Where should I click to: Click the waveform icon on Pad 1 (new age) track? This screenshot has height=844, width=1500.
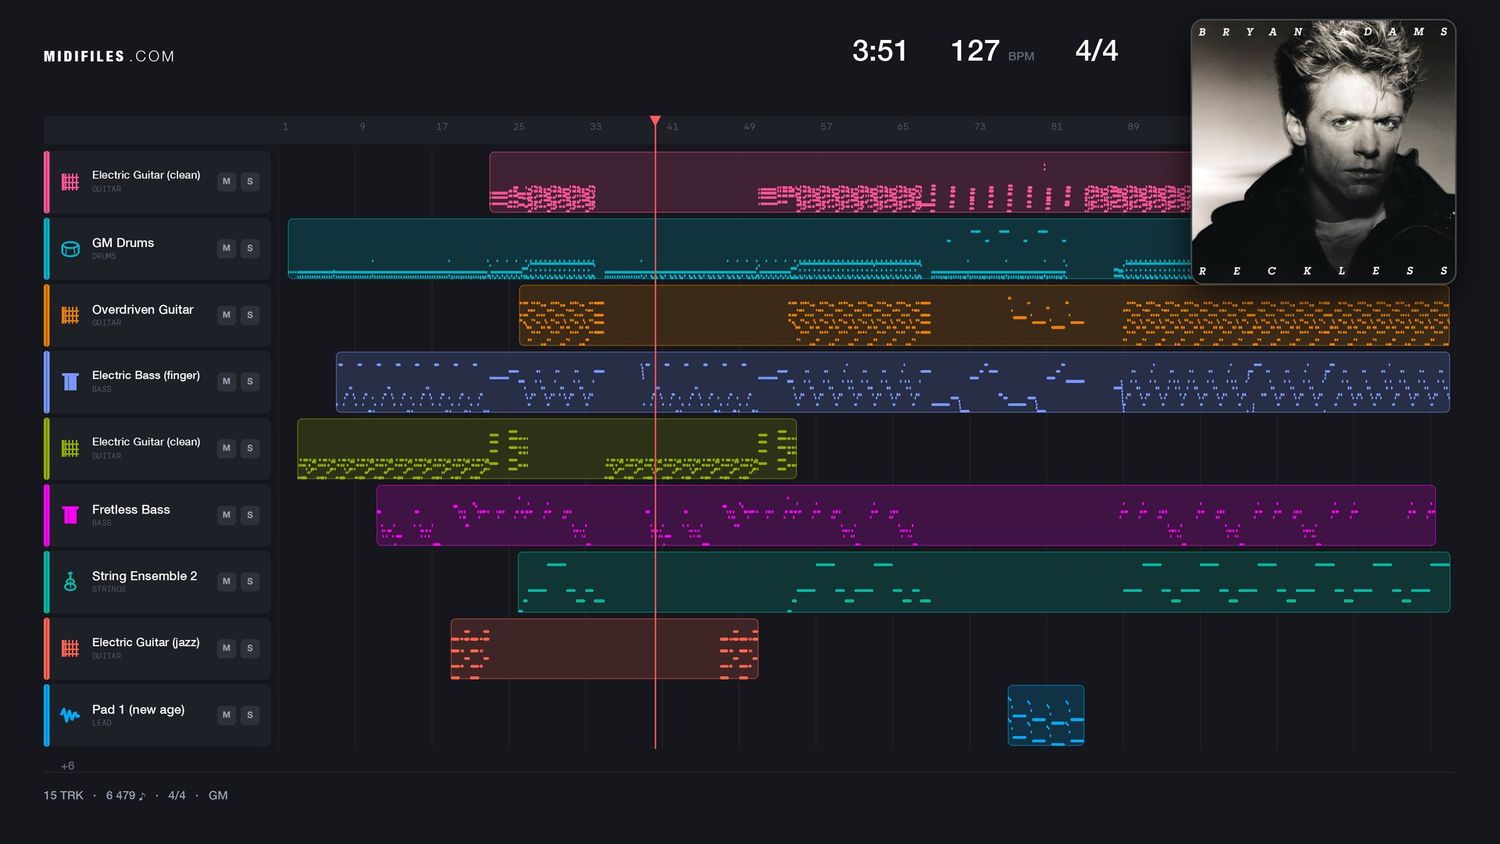click(70, 715)
